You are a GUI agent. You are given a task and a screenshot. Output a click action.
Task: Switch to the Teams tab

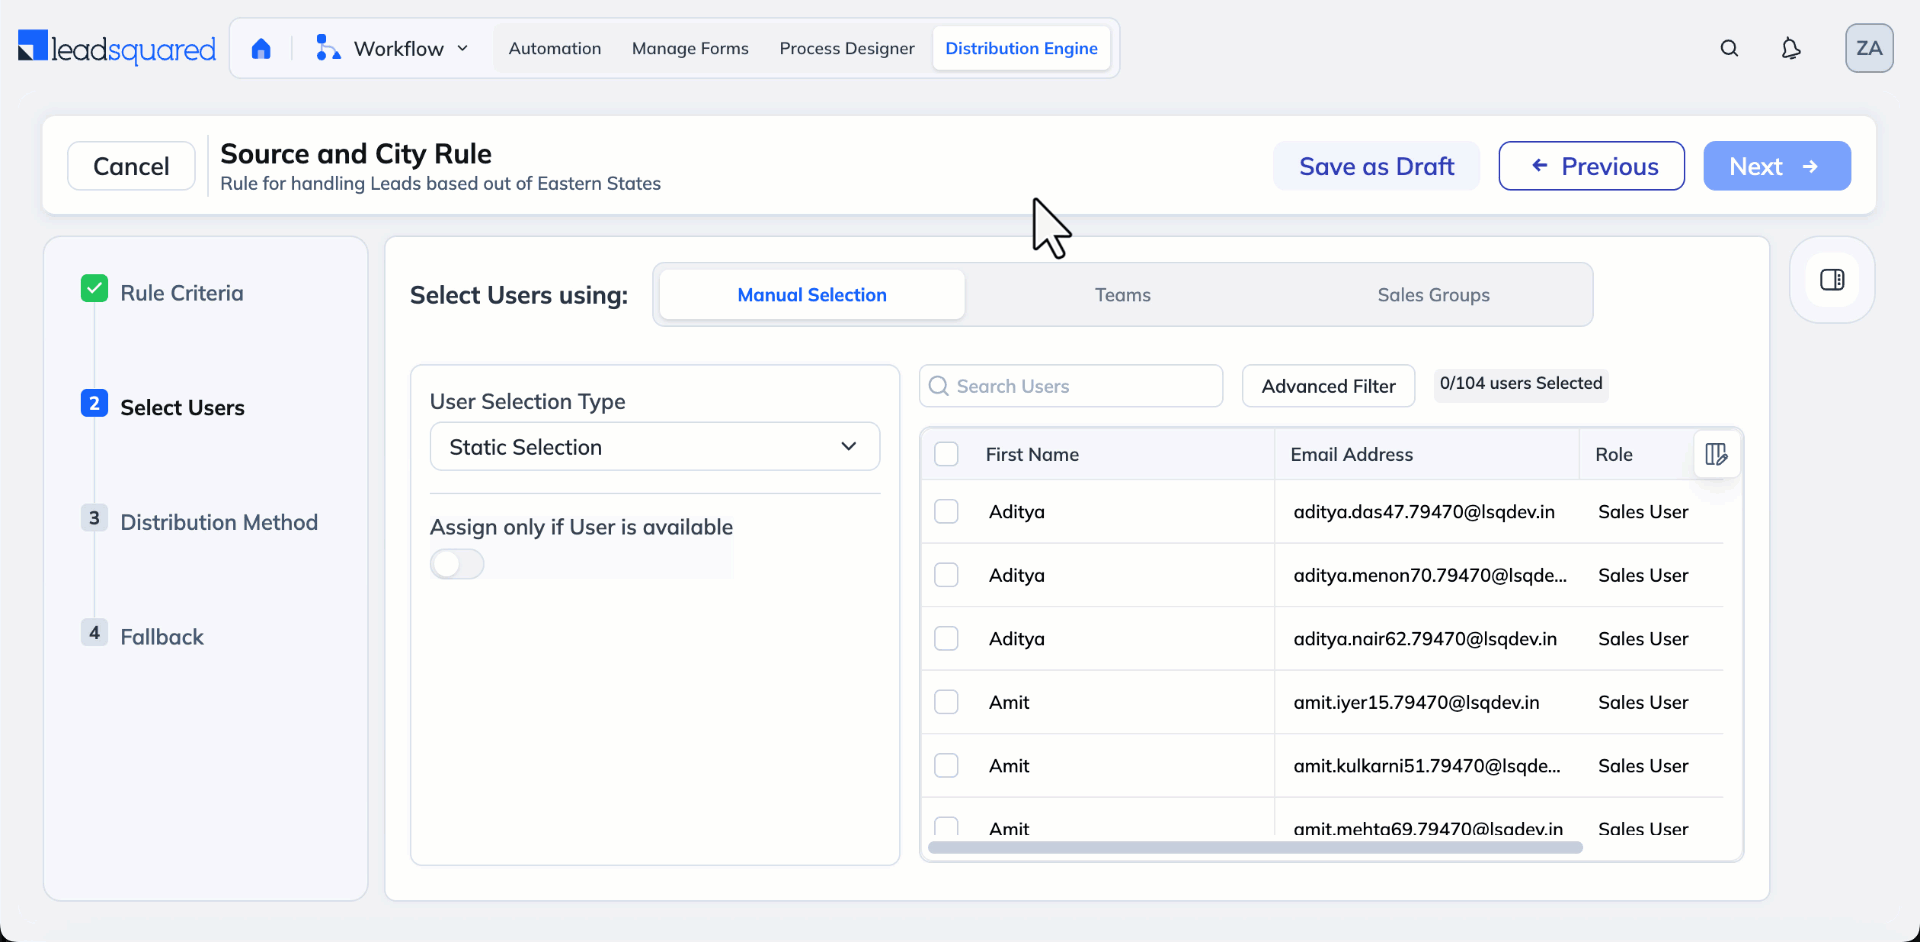(x=1123, y=295)
